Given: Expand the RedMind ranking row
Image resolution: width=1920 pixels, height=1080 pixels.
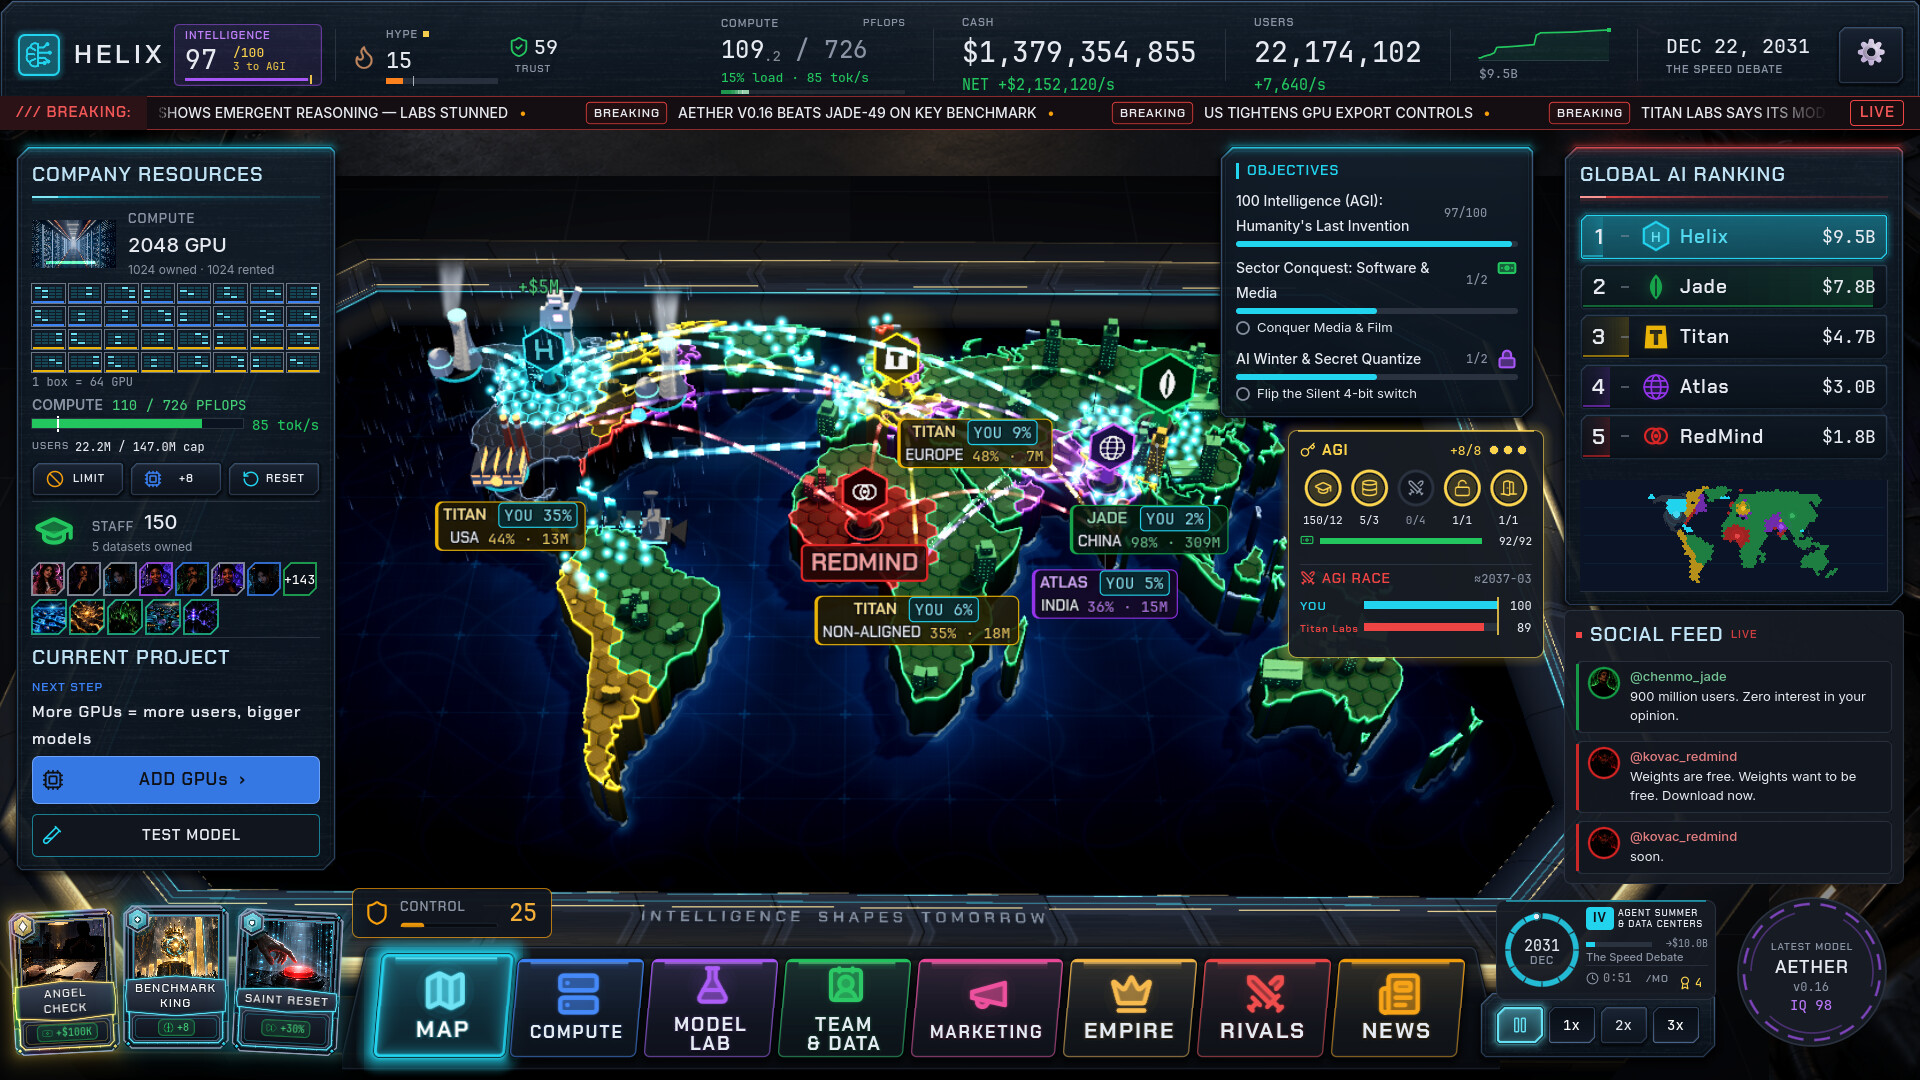Looking at the screenshot, I should tap(1733, 437).
